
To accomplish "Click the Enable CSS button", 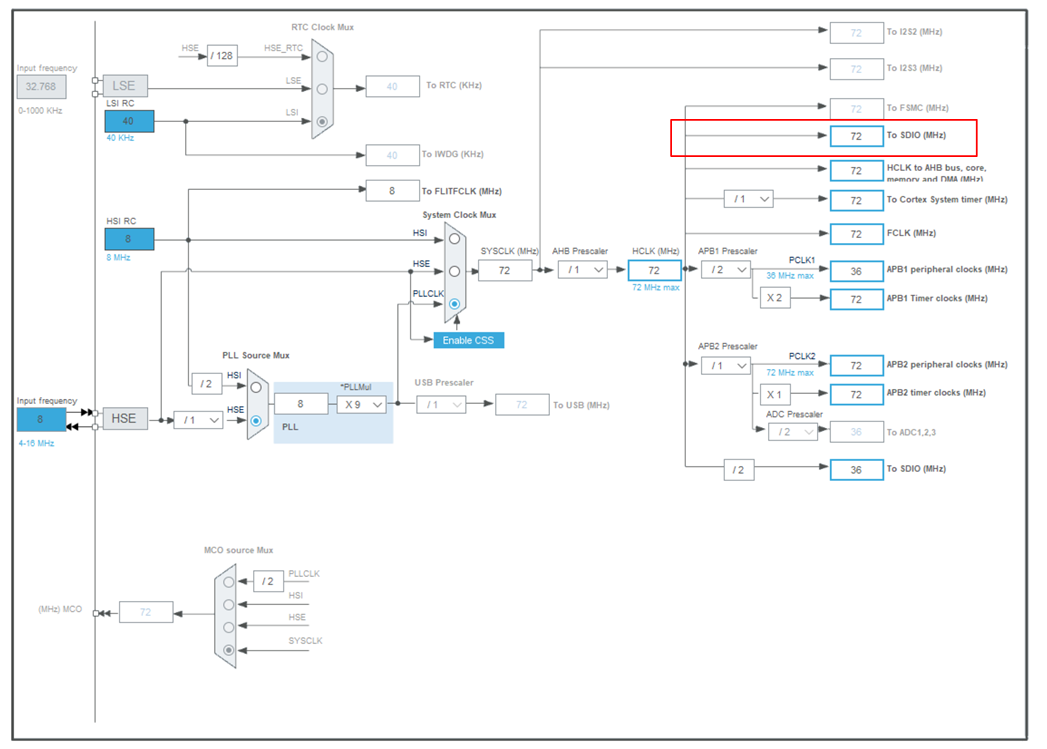I will coord(469,340).
